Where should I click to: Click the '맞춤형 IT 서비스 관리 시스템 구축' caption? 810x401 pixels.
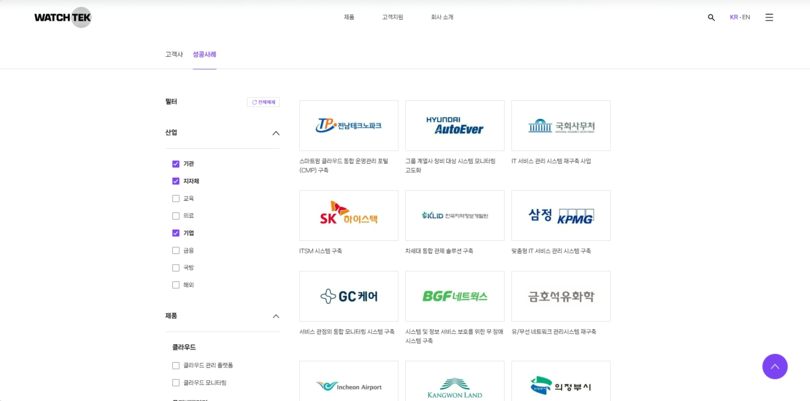click(x=551, y=251)
